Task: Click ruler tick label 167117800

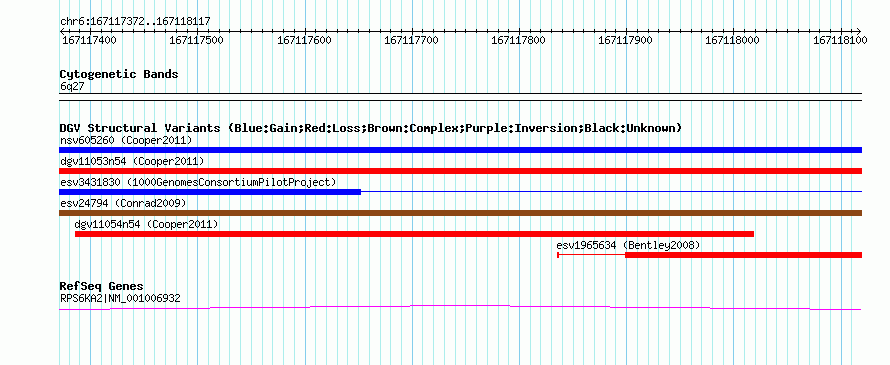Action: [518, 40]
